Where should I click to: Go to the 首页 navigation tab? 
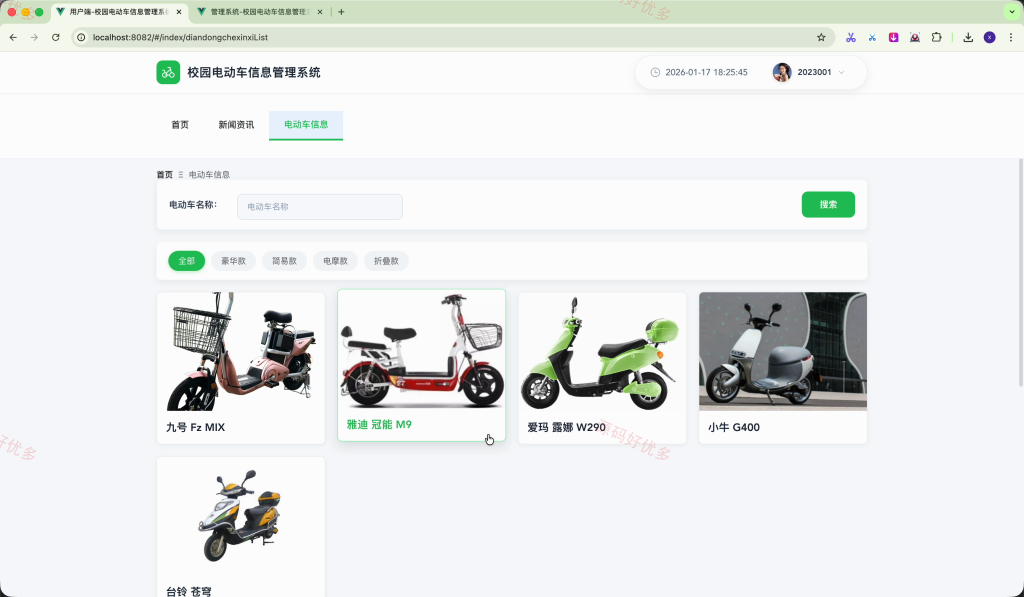coord(180,125)
